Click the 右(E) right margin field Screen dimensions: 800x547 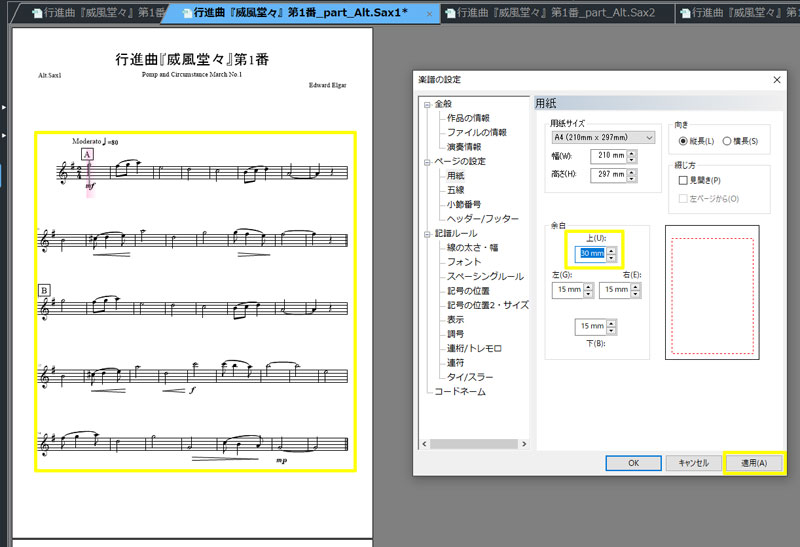615,290
